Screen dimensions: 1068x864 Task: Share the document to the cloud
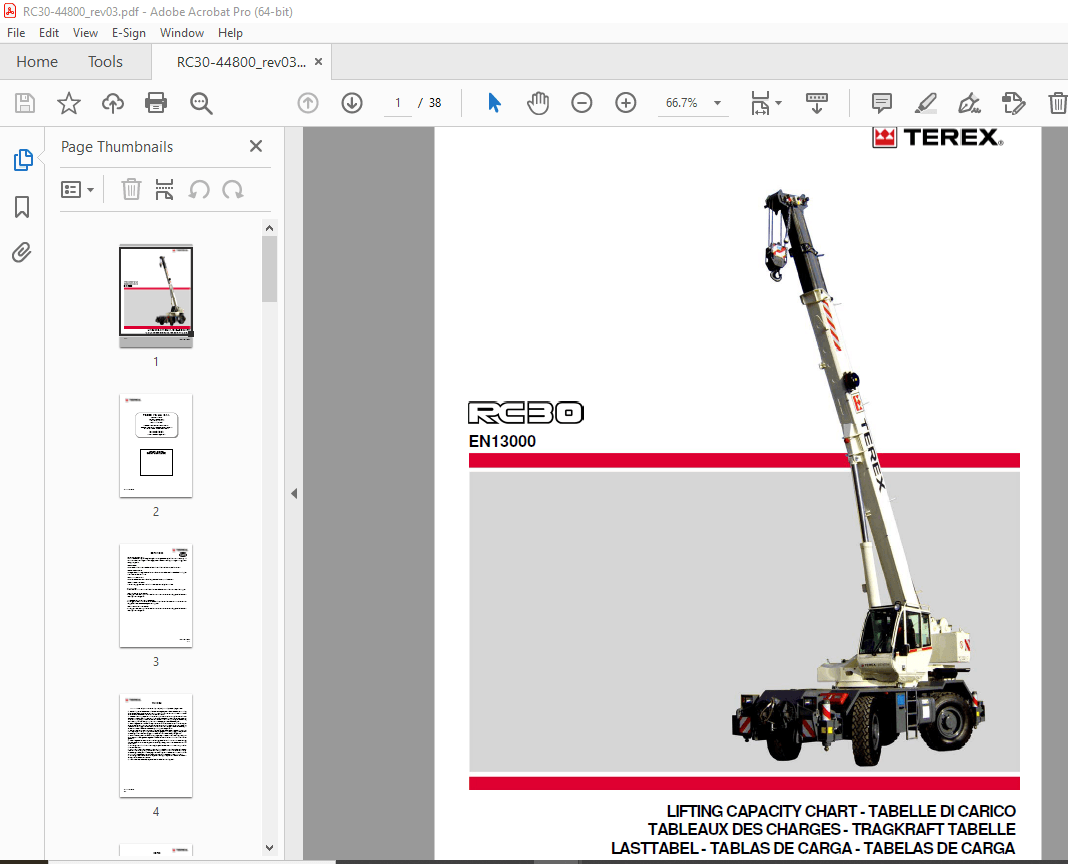coord(112,103)
